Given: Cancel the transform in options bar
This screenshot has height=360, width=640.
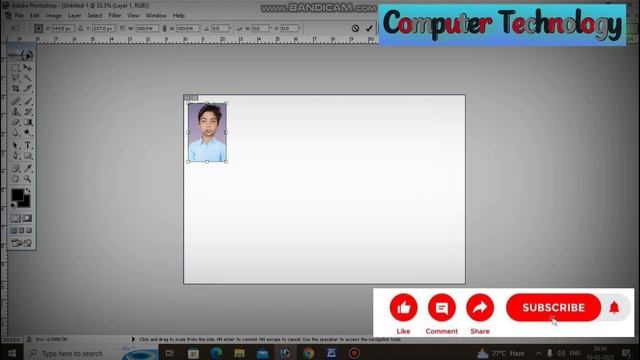Looking at the screenshot, I should (x=356, y=28).
